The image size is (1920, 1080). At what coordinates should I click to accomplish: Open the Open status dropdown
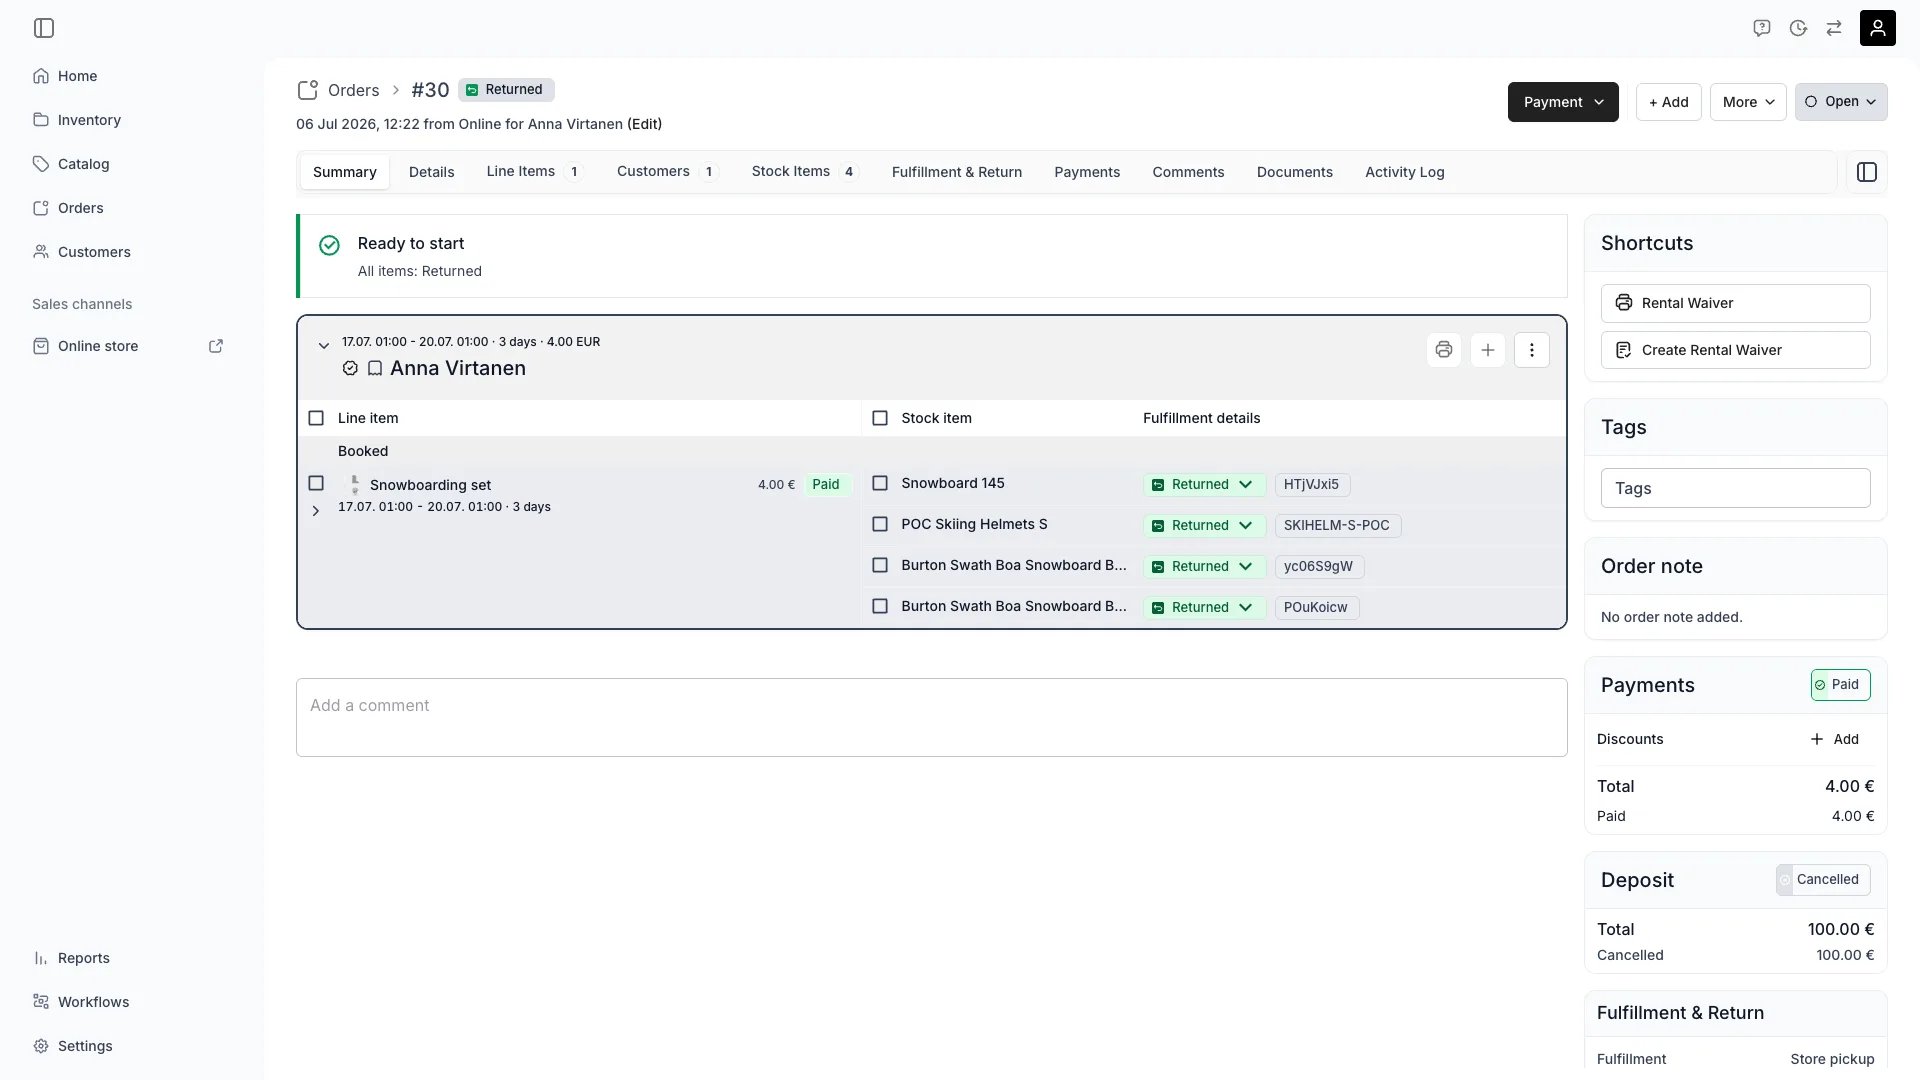pyautogui.click(x=1841, y=102)
